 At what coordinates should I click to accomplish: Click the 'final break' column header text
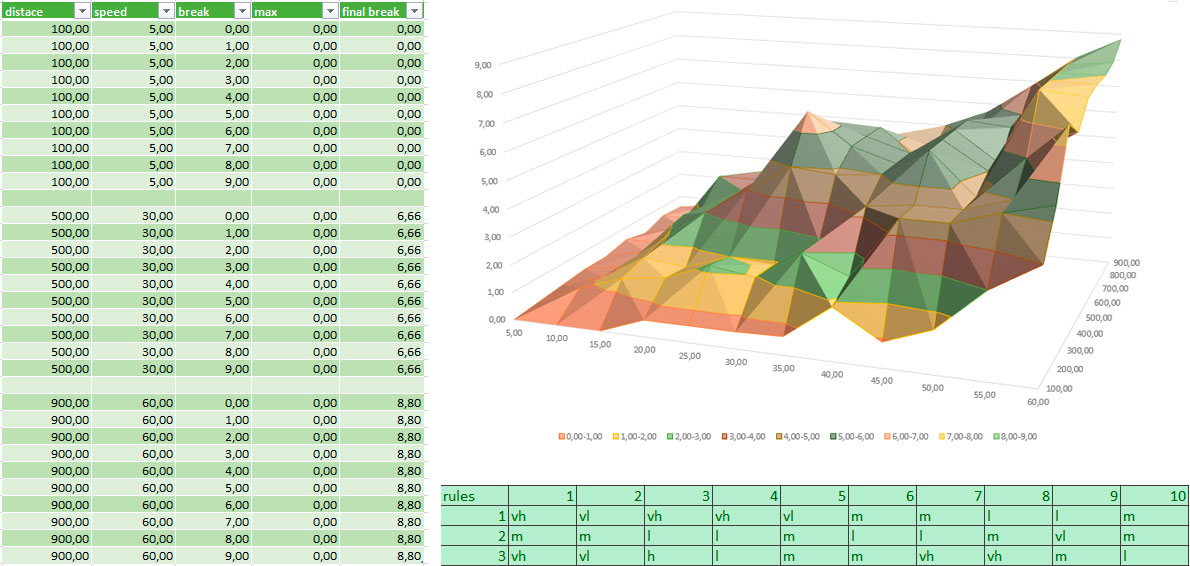point(371,11)
